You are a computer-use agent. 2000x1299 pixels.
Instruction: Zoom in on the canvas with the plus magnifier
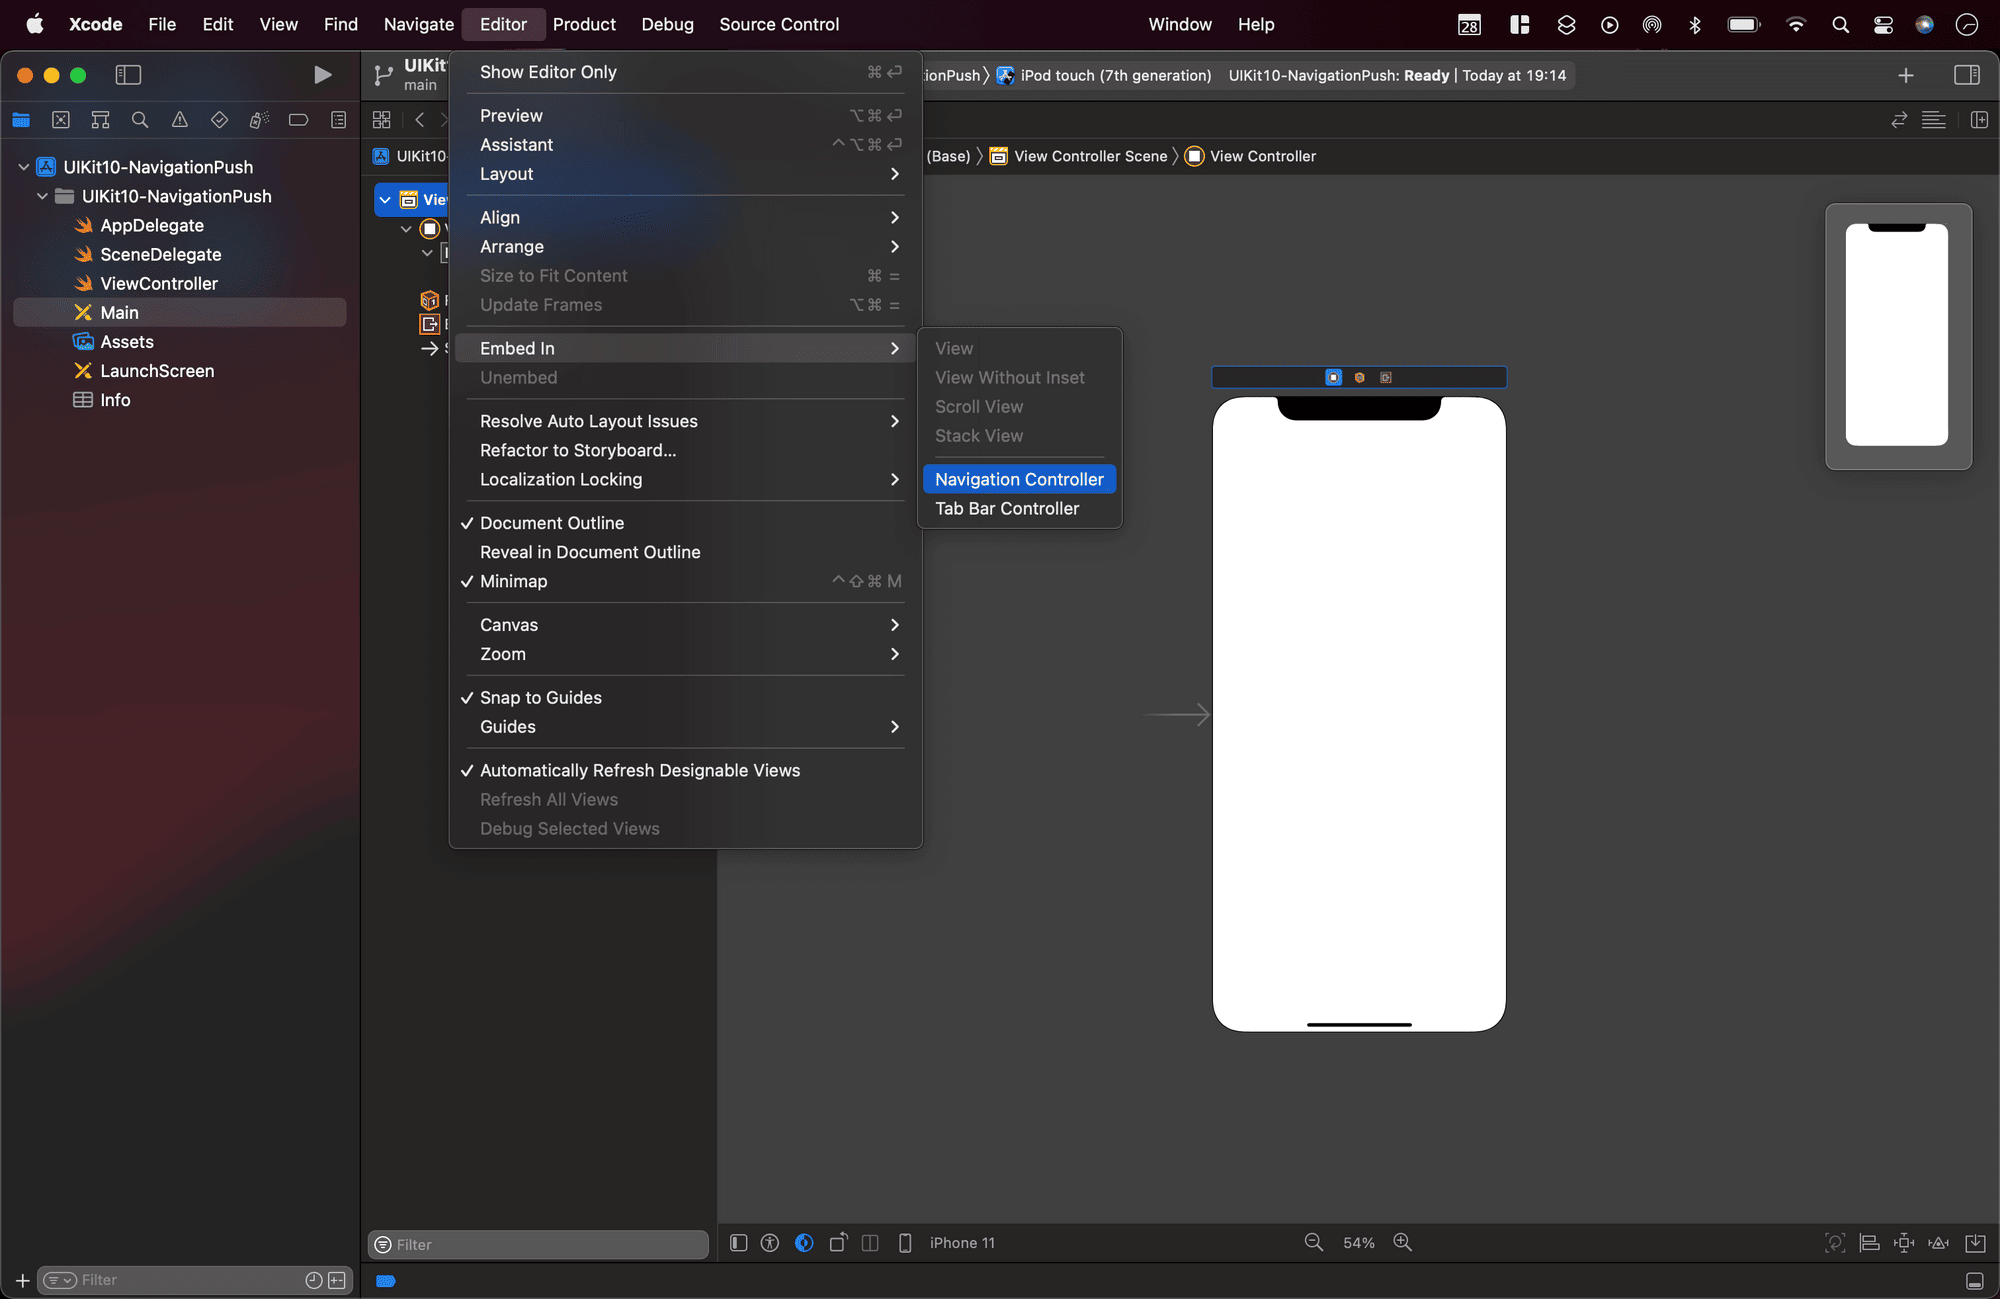coord(1403,1242)
